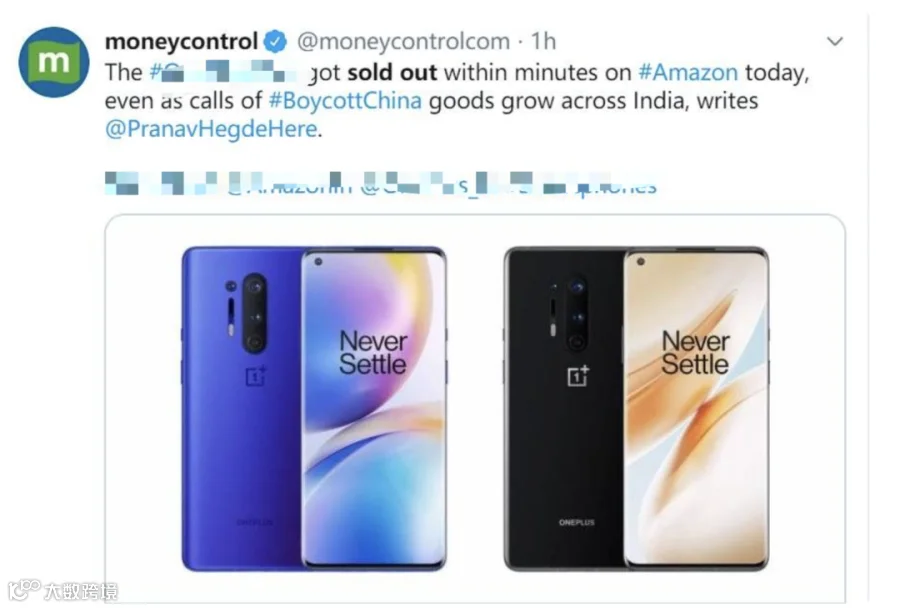Click the 1h timestamp

click(x=543, y=41)
